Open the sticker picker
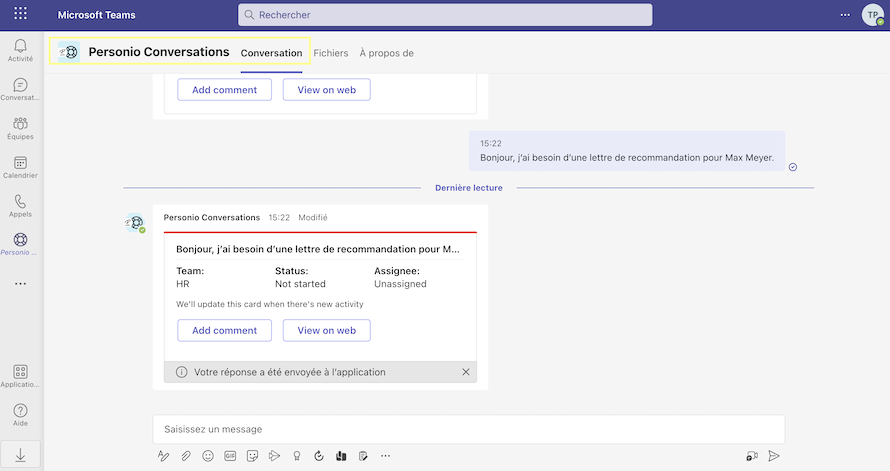 [252, 456]
